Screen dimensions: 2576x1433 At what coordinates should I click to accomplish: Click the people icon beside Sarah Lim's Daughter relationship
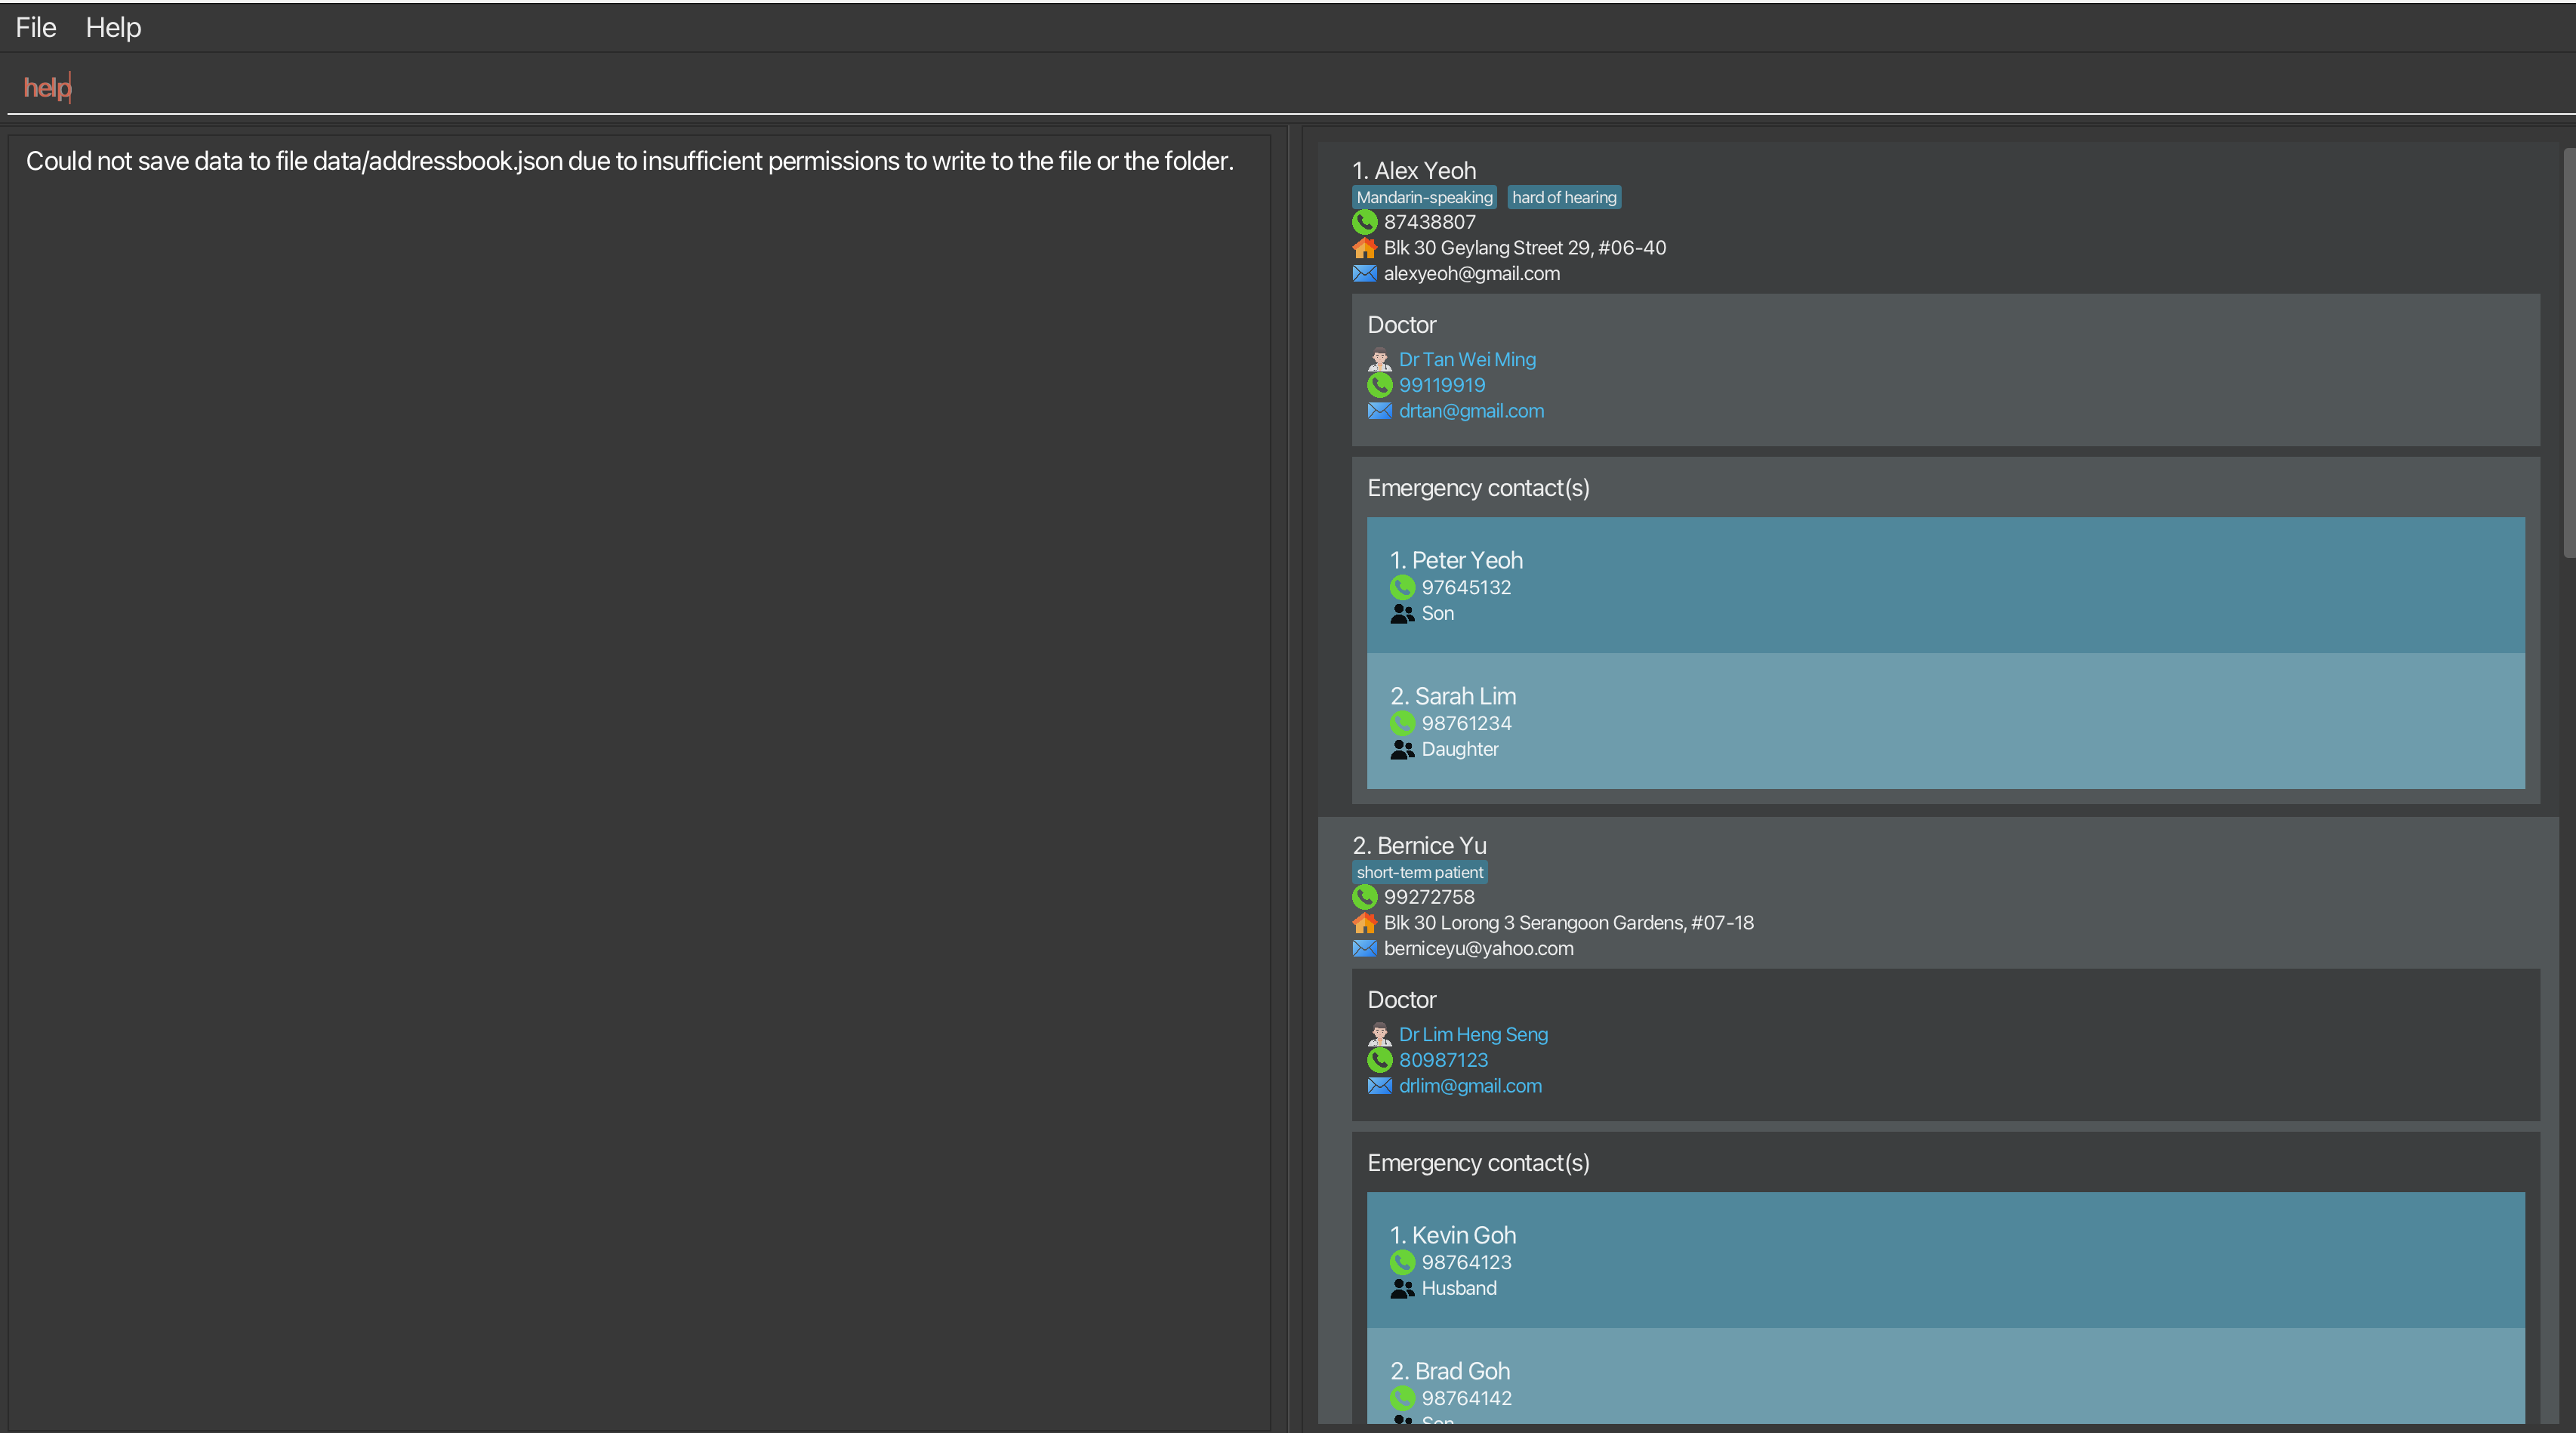point(1402,749)
